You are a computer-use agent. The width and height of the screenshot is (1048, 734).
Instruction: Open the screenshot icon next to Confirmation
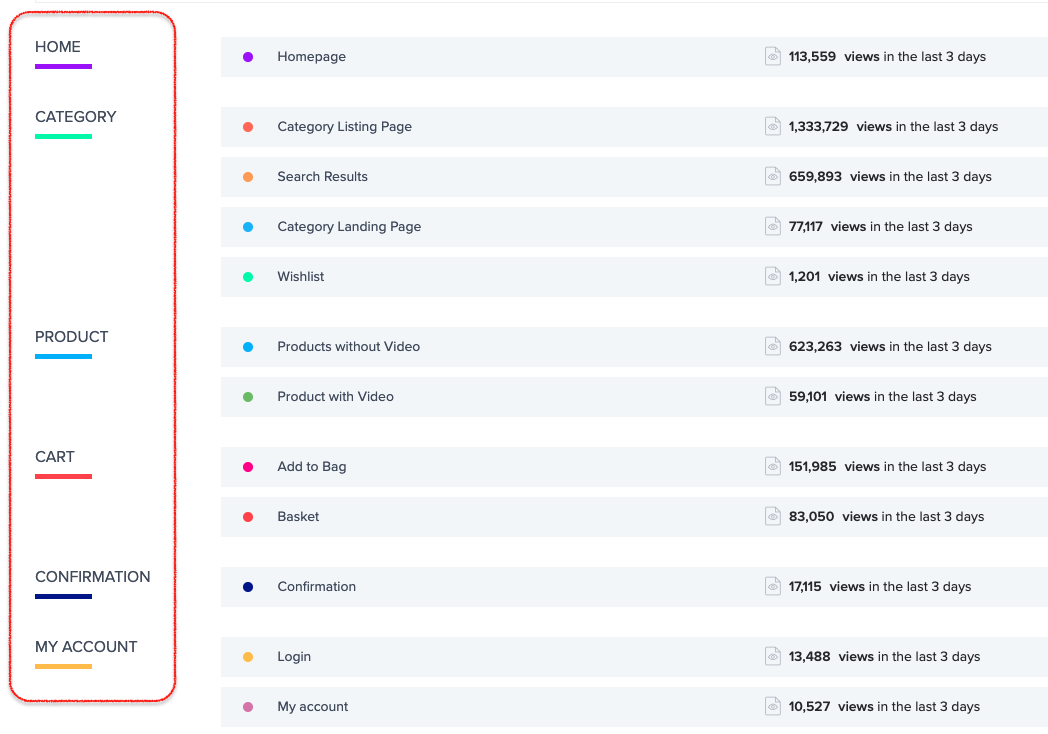[772, 586]
